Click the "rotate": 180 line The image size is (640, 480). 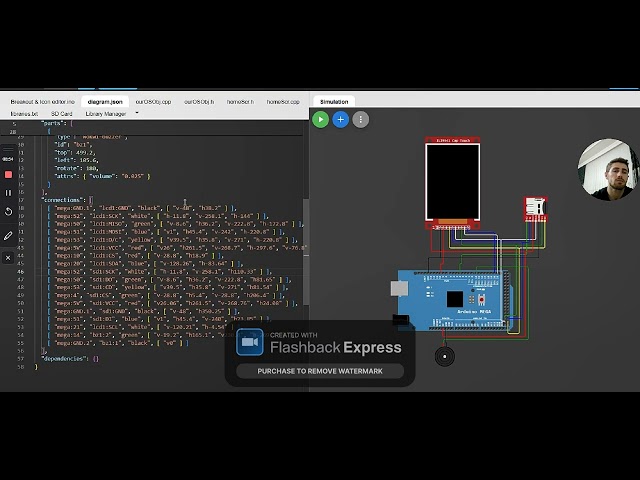pyautogui.click(x=76, y=168)
